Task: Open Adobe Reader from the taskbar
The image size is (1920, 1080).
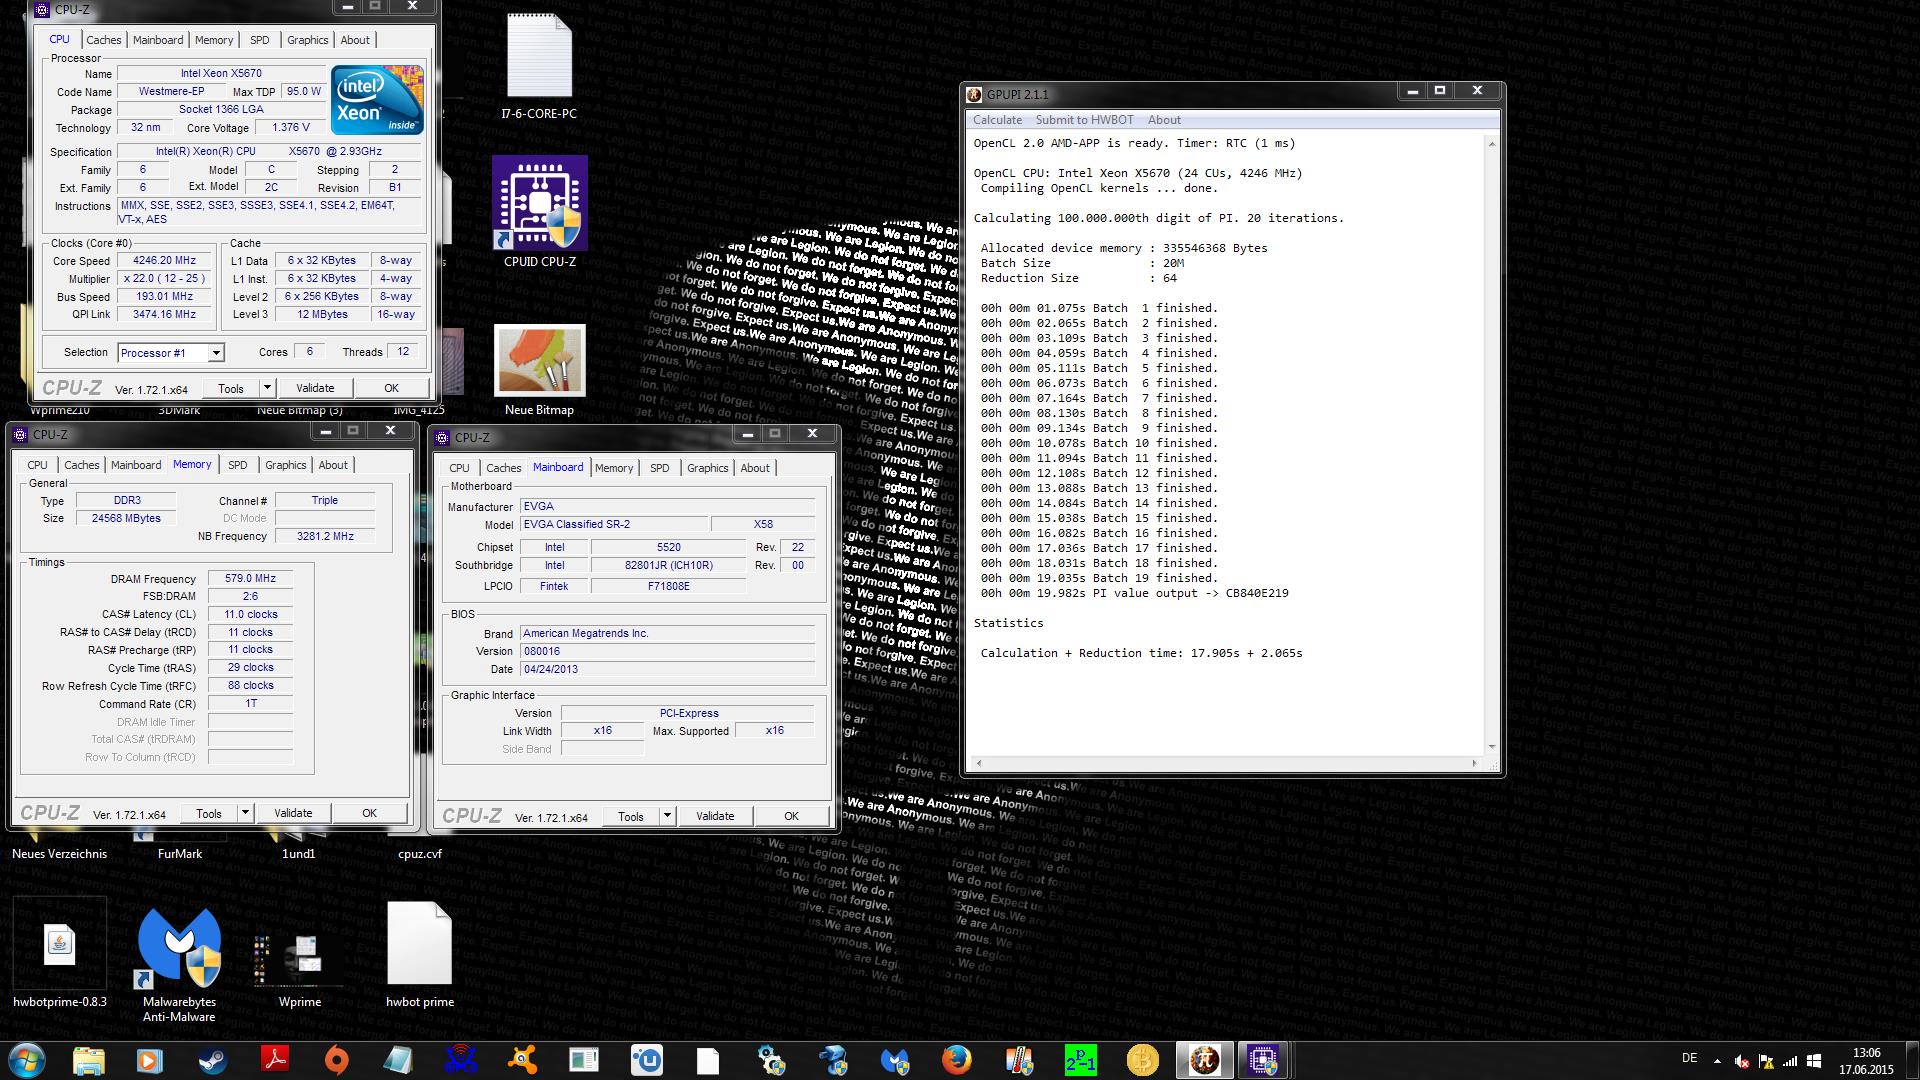Action: click(x=275, y=1060)
